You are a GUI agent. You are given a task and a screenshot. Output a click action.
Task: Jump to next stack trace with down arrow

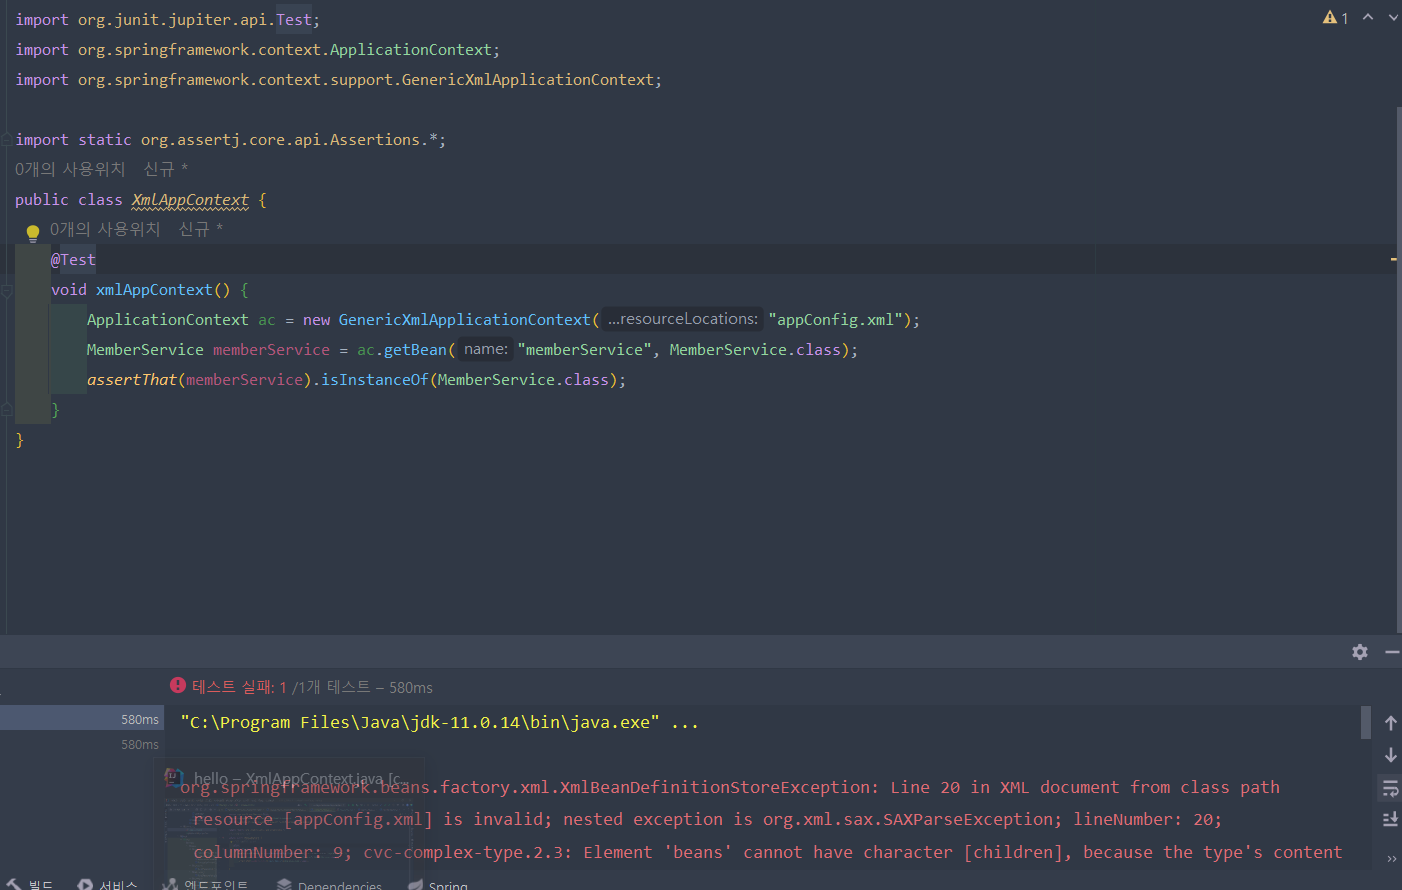coord(1390,755)
